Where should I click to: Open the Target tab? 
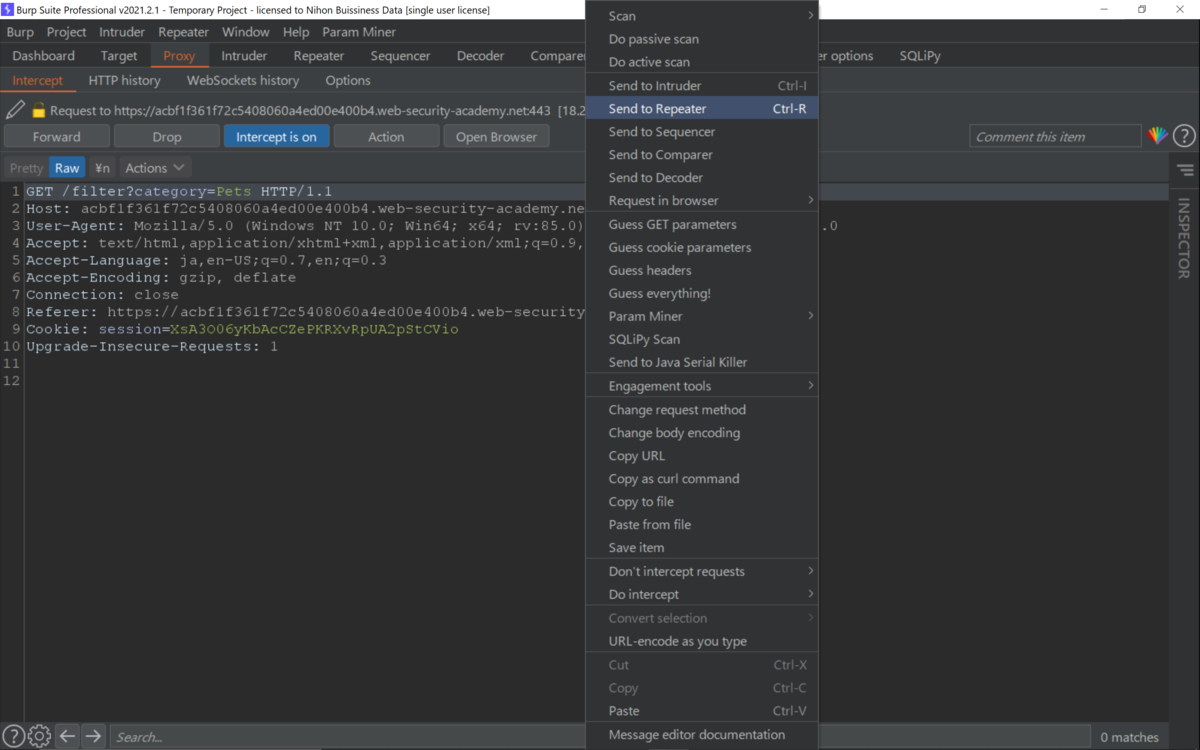tap(119, 56)
